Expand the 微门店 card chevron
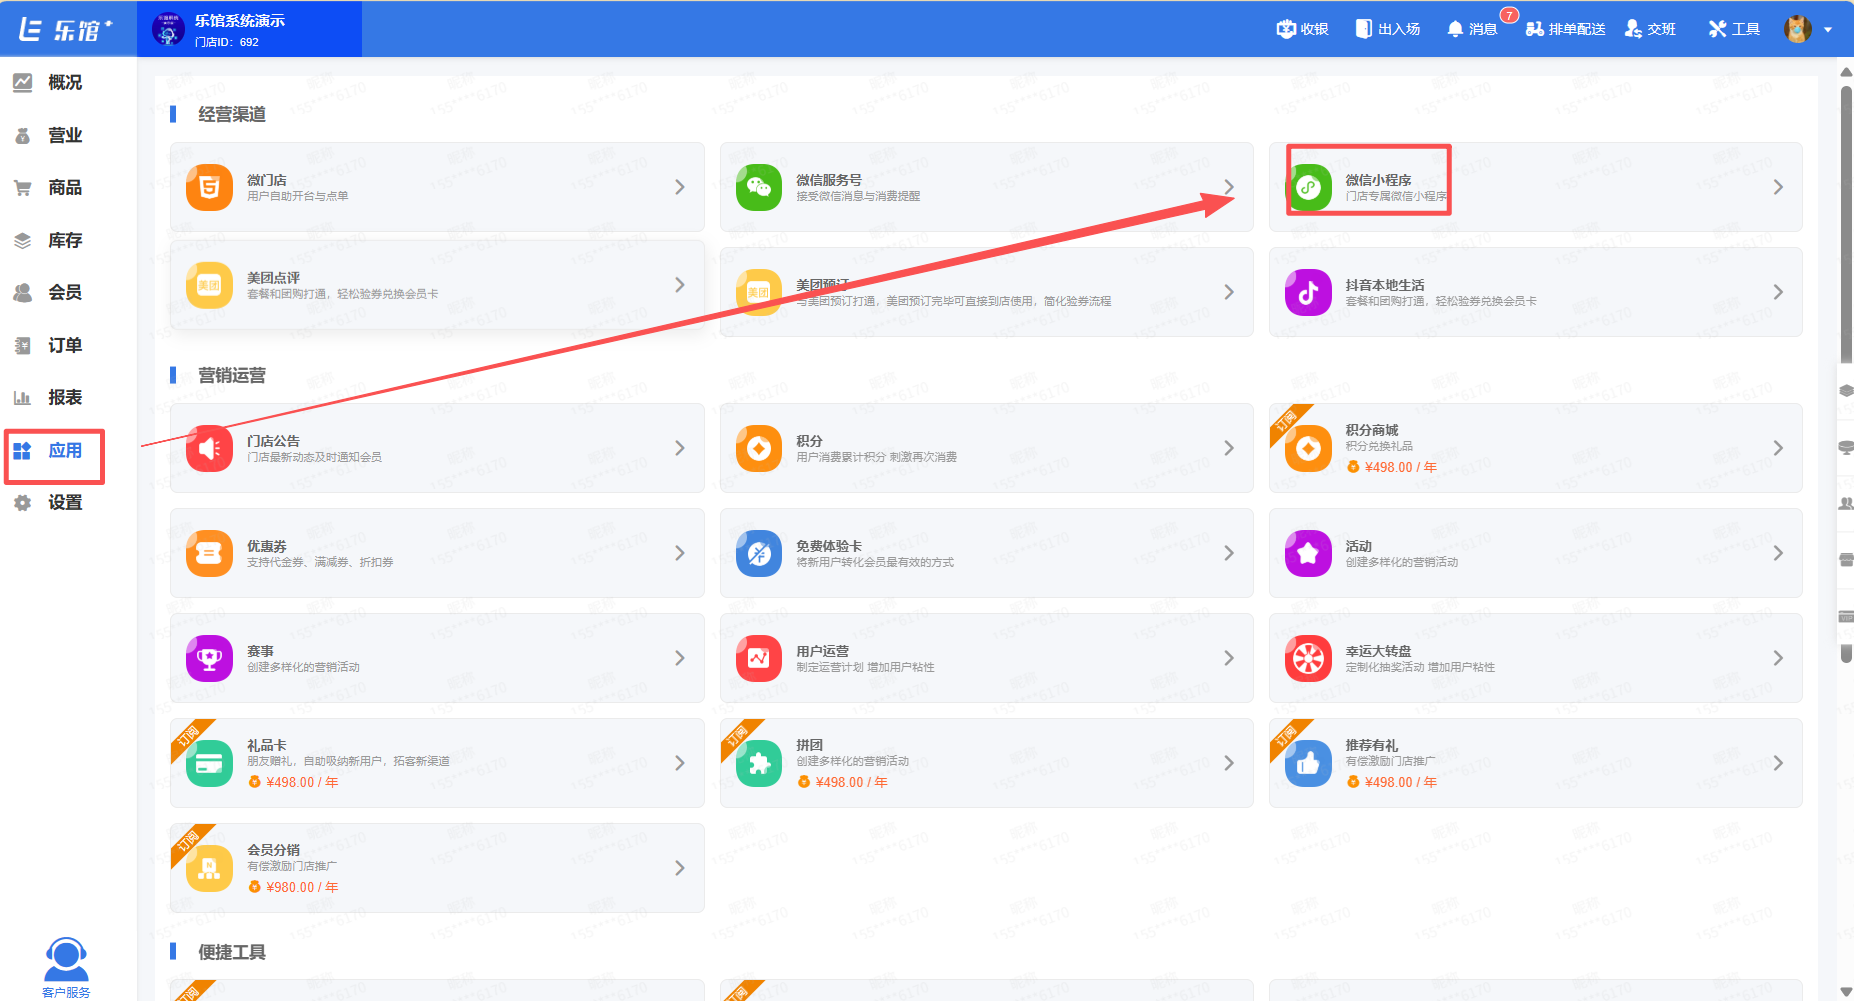 click(x=680, y=187)
